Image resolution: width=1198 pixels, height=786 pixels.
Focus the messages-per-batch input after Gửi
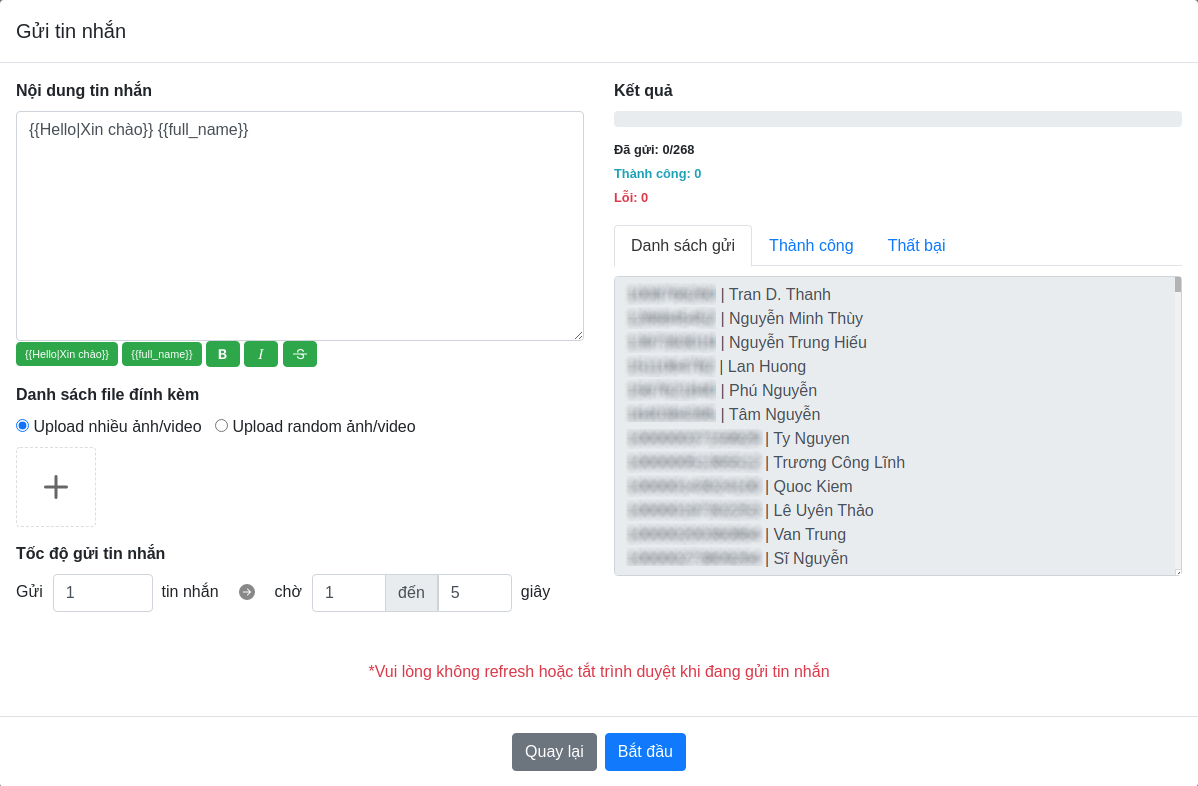pos(102,593)
